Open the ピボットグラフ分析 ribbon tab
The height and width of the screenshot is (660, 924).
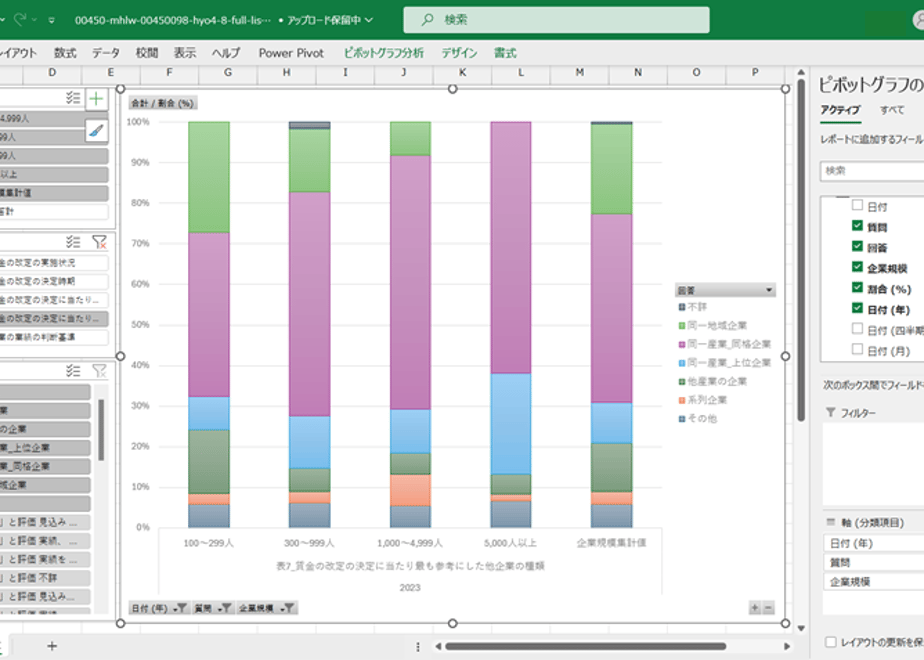[384, 53]
